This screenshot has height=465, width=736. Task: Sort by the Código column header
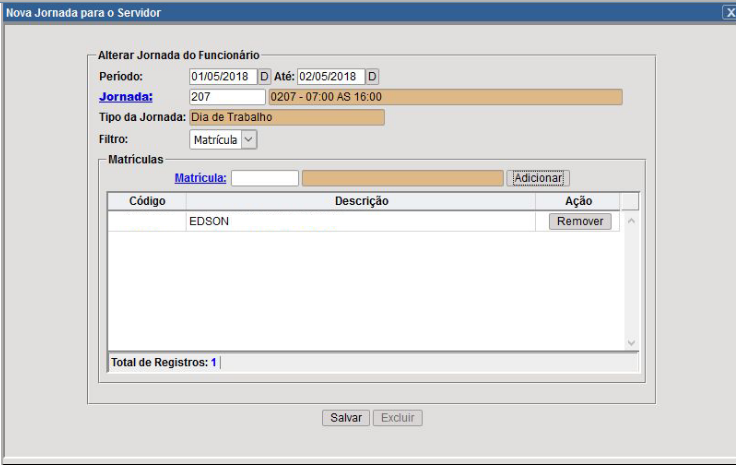point(147,201)
